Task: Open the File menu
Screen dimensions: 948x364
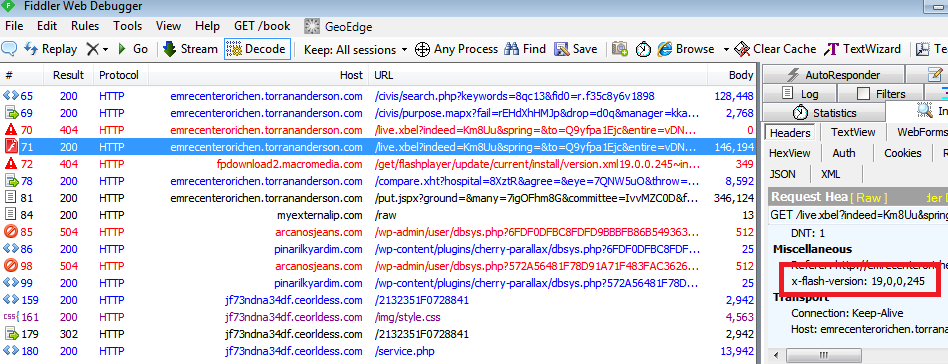Action: 14,27
